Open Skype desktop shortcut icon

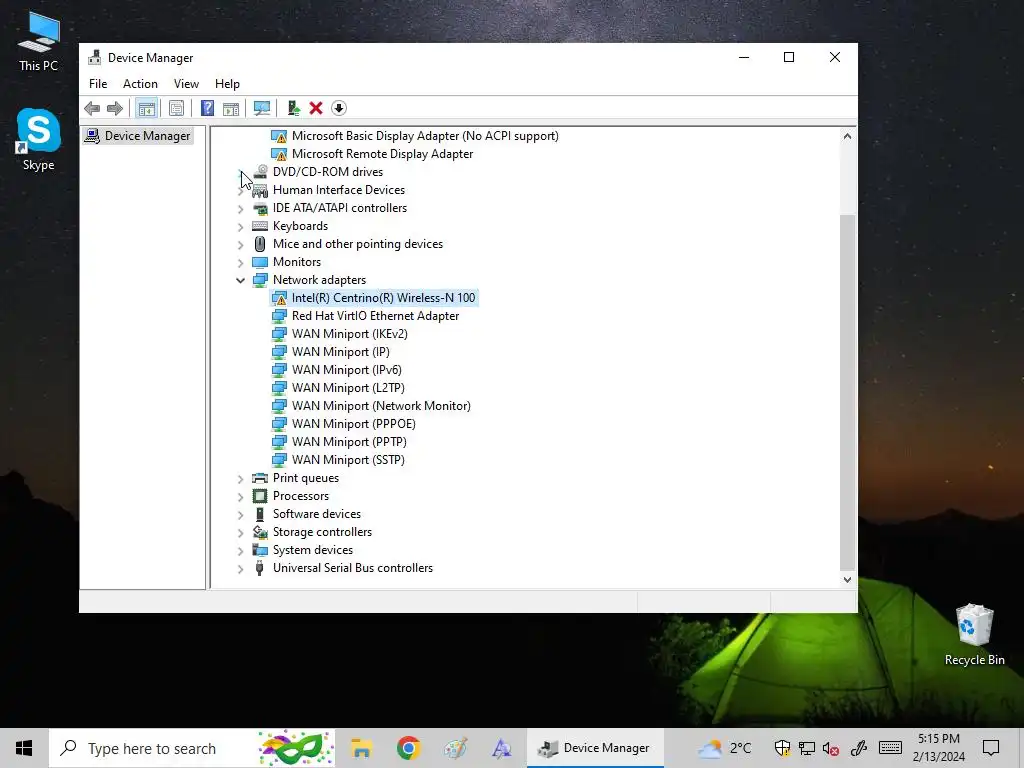(39, 130)
